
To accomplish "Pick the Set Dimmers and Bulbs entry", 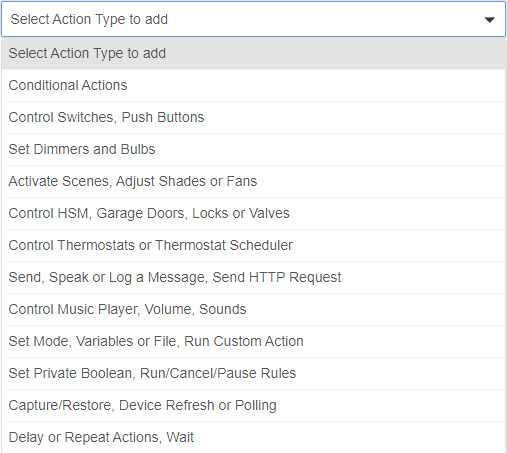I will (x=253, y=149).
